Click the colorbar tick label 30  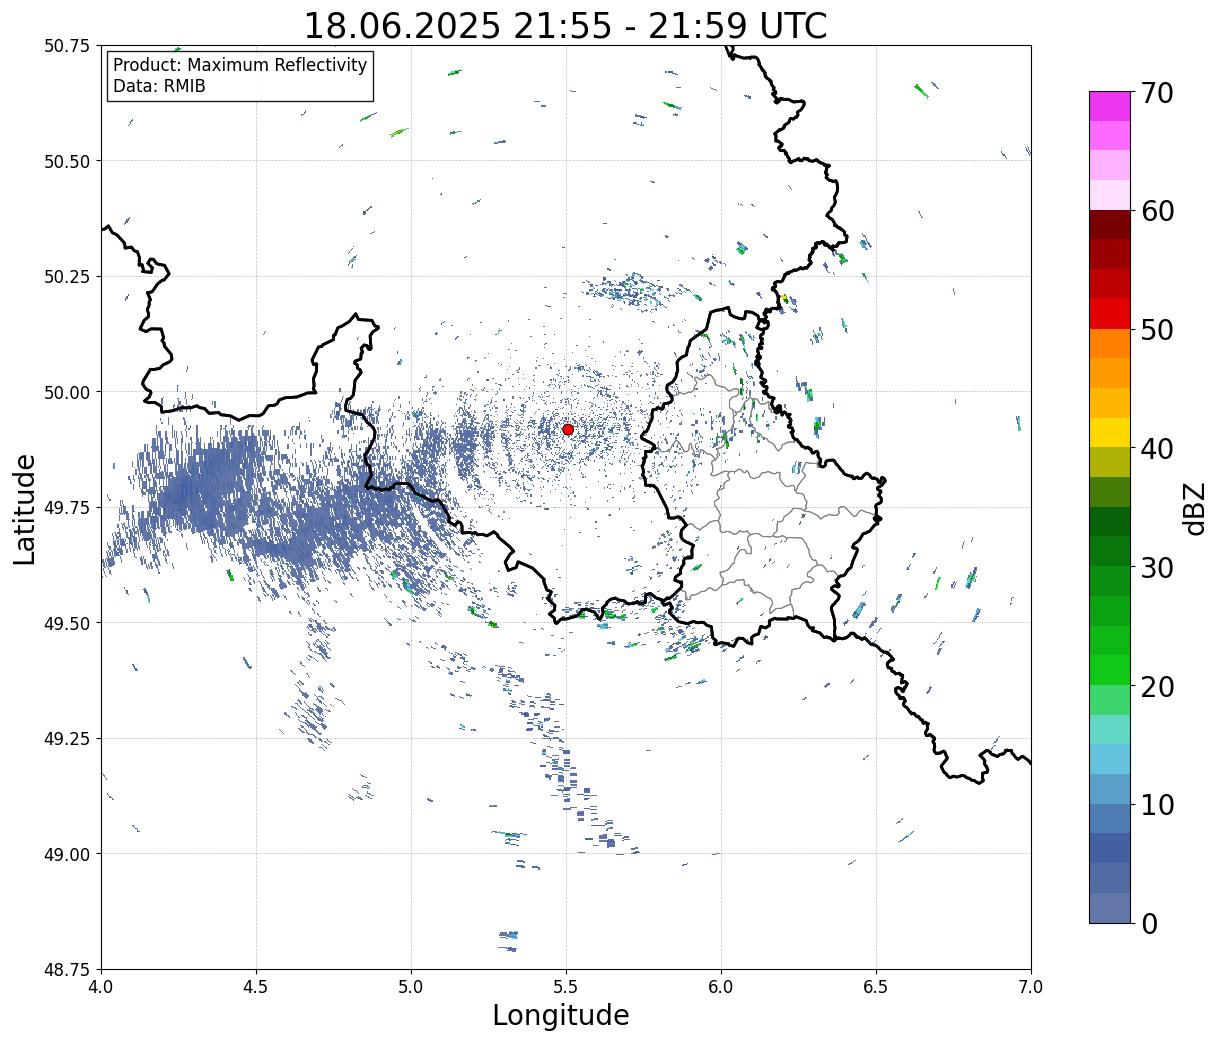[1157, 567]
